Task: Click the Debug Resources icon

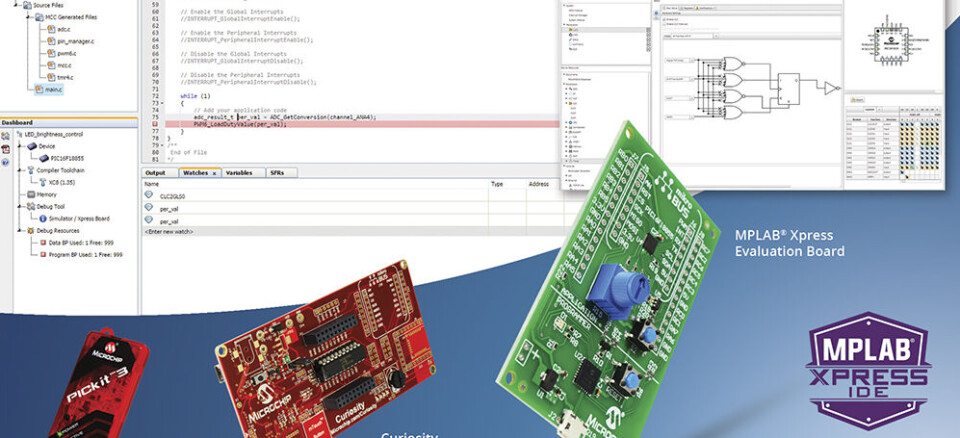Action: (31, 230)
